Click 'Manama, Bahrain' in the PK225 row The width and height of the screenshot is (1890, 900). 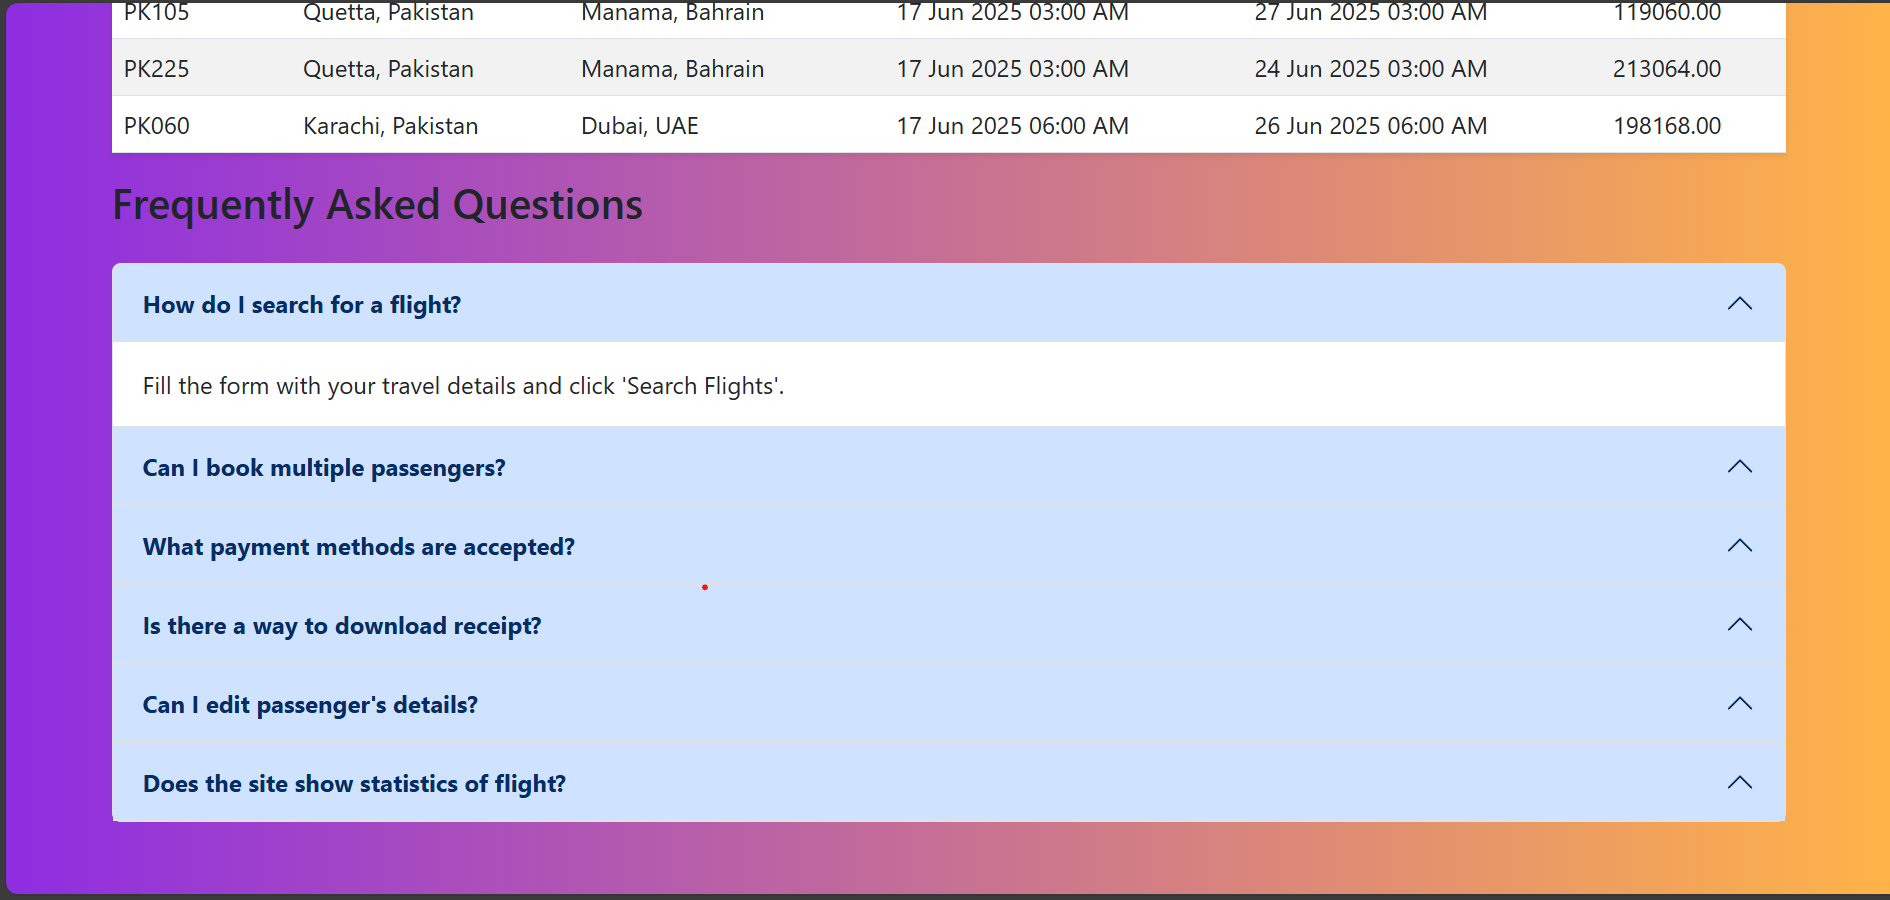tap(673, 69)
